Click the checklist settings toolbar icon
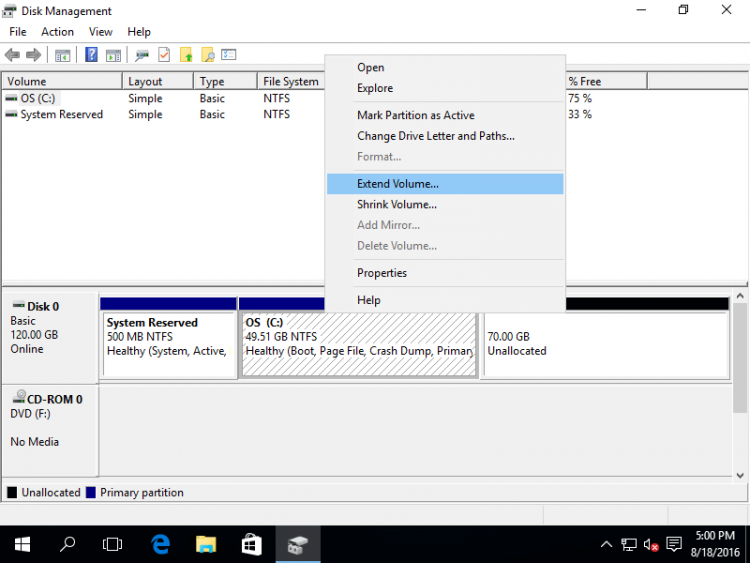This screenshot has height=563, width=750. coord(229,55)
